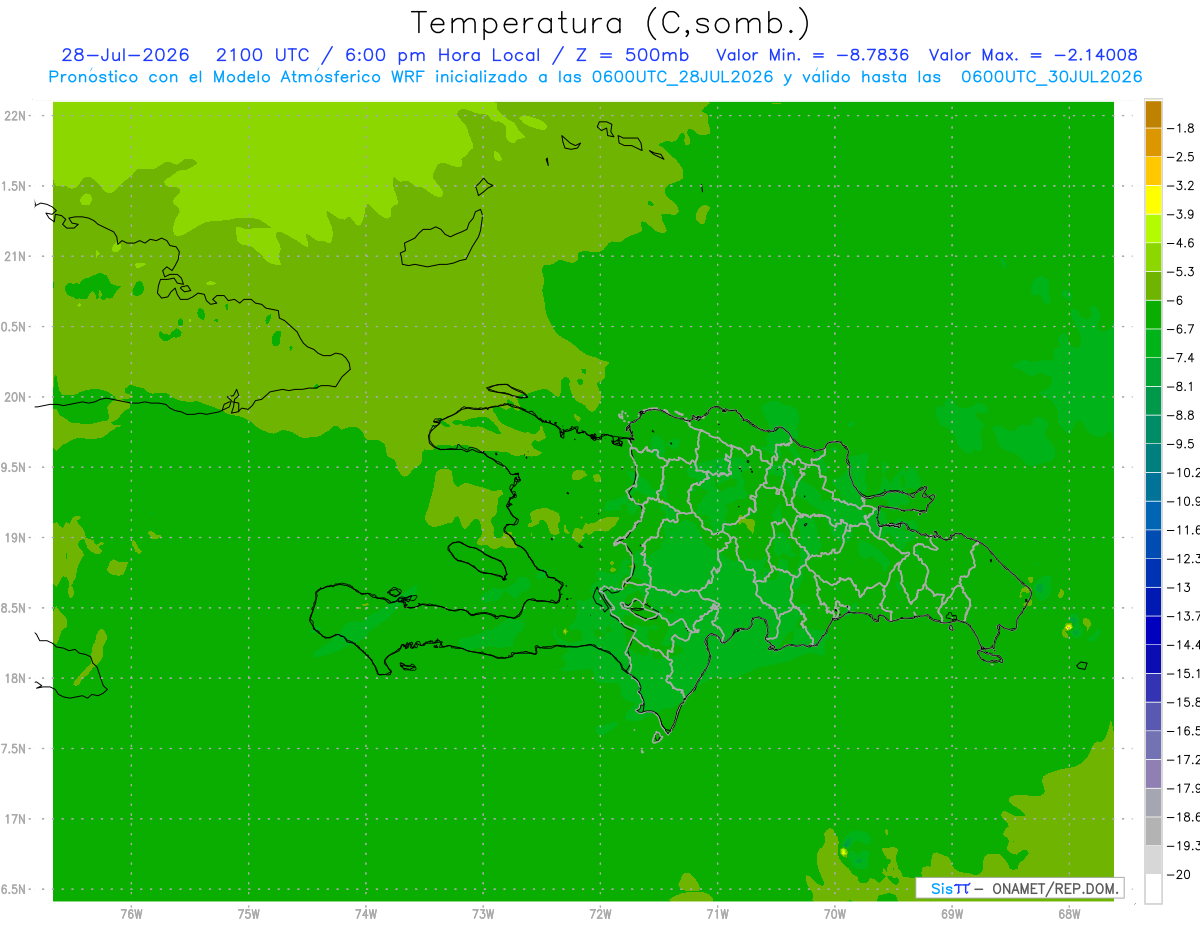Viewport: 1200px width, 927px height.
Task: Click the '70W' longitude axis label
Action: pos(835,914)
